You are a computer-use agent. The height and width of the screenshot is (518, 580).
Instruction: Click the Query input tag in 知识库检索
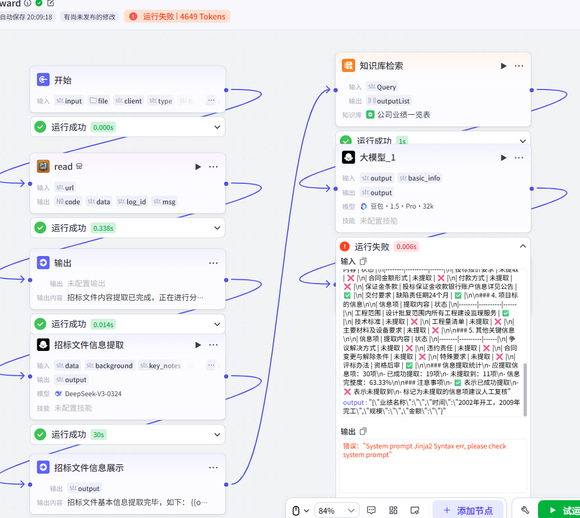click(x=382, y=87)
